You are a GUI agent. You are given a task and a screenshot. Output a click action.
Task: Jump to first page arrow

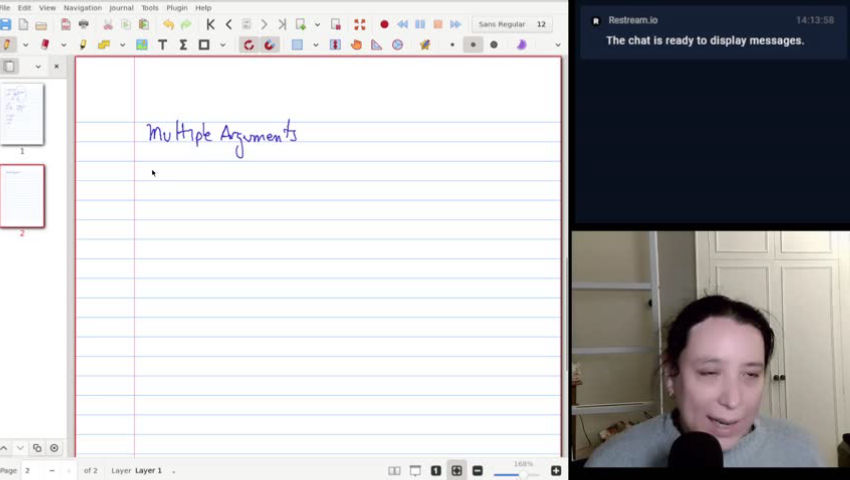click(210, 24)
